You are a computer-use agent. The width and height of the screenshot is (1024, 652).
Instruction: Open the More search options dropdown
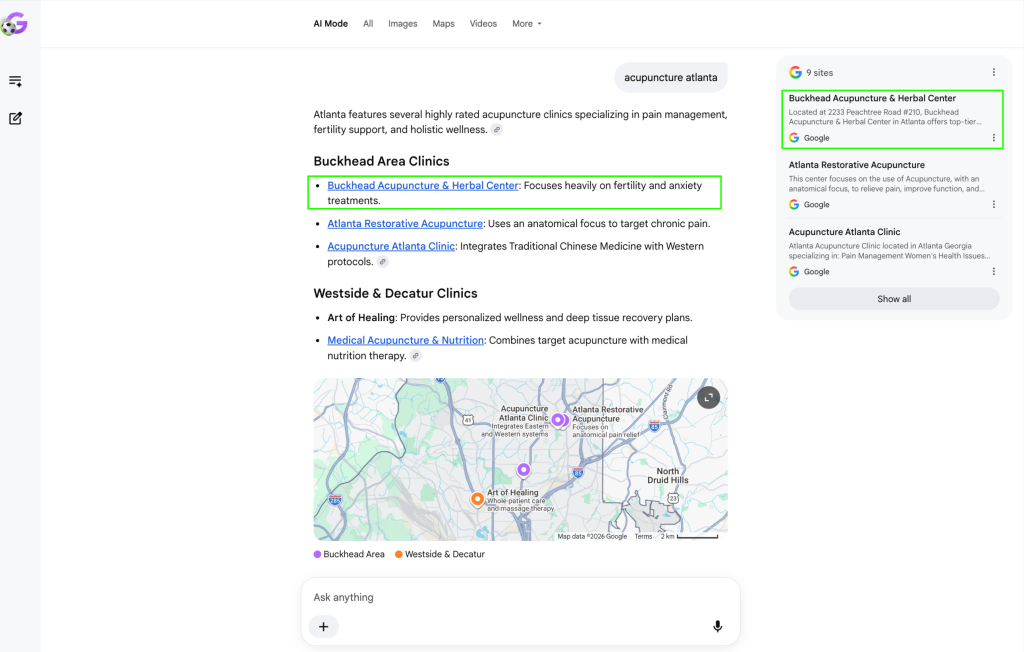526,24
